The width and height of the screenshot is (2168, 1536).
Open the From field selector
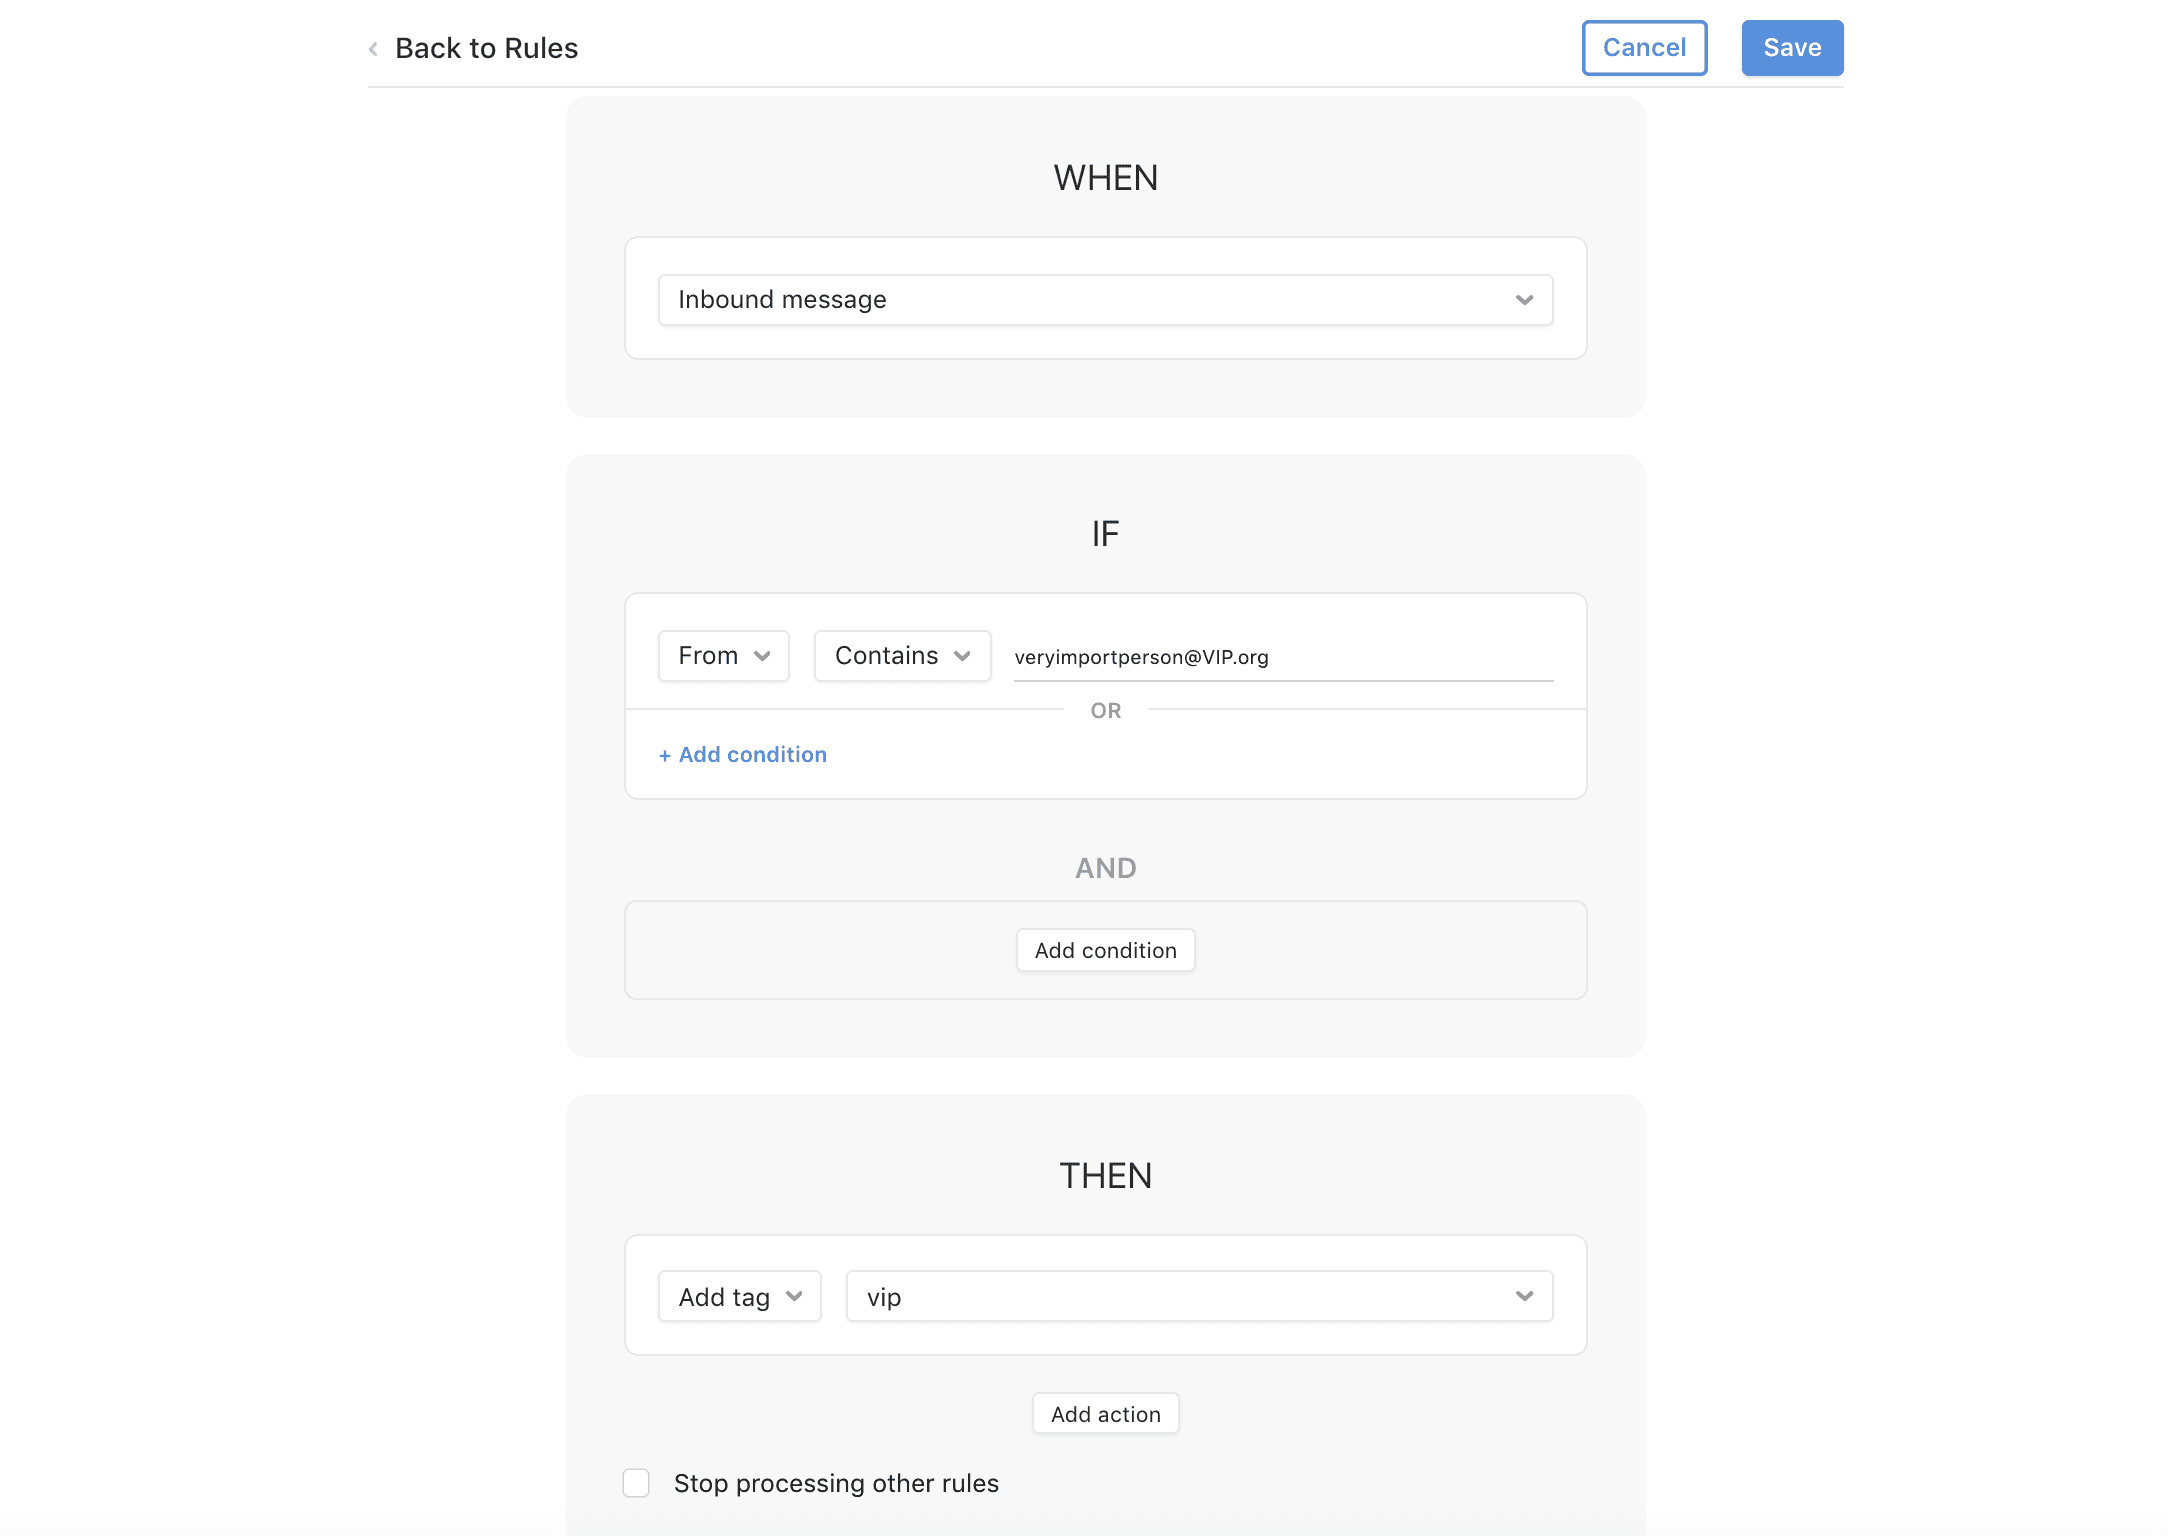tap(723, 656)
